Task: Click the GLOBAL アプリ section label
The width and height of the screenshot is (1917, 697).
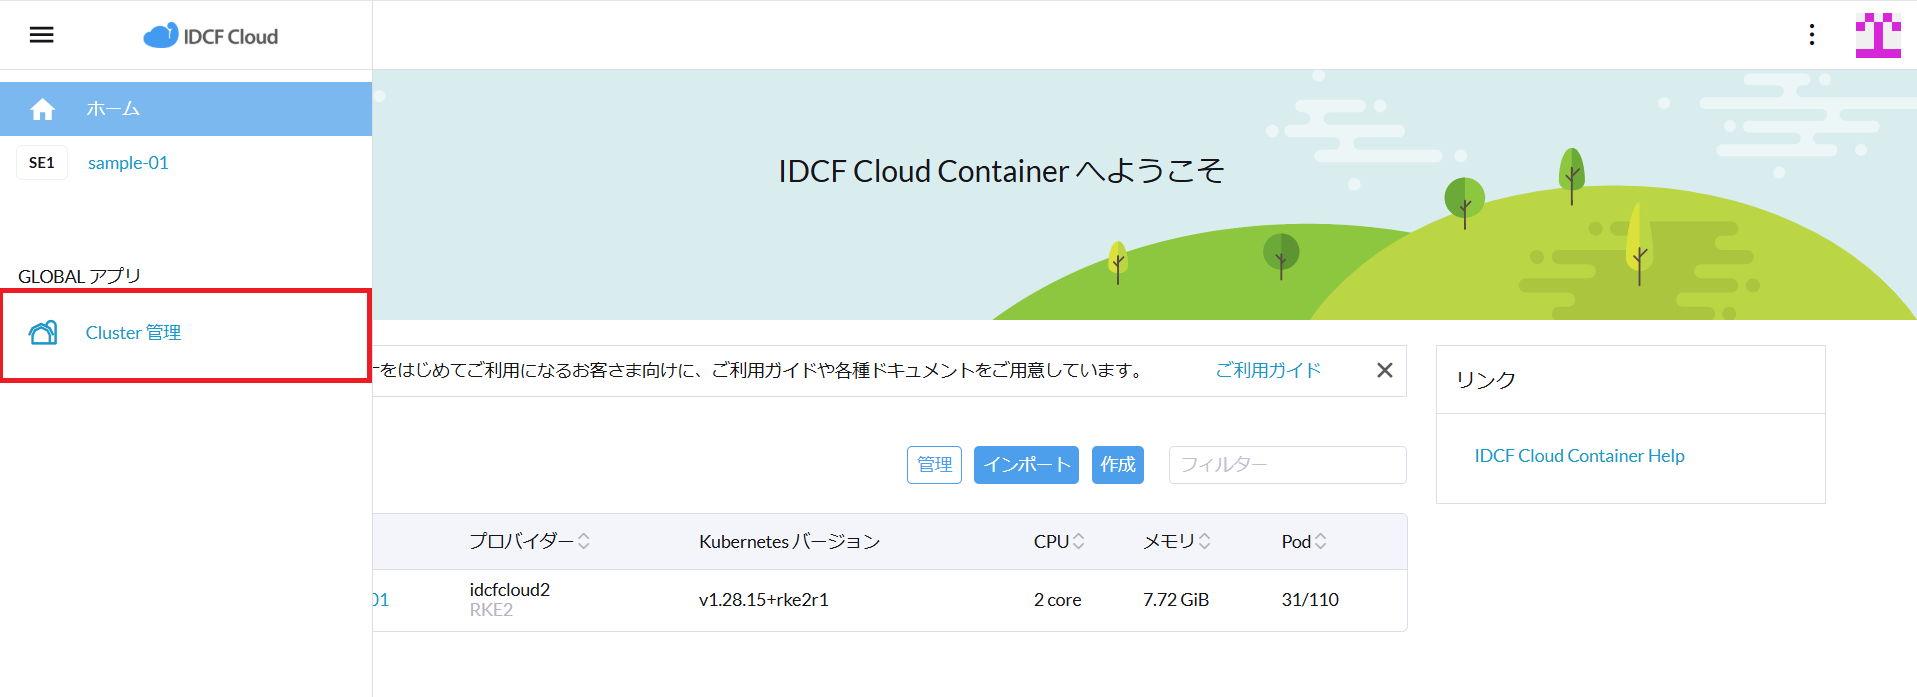Action: click(x=80, y=276)
